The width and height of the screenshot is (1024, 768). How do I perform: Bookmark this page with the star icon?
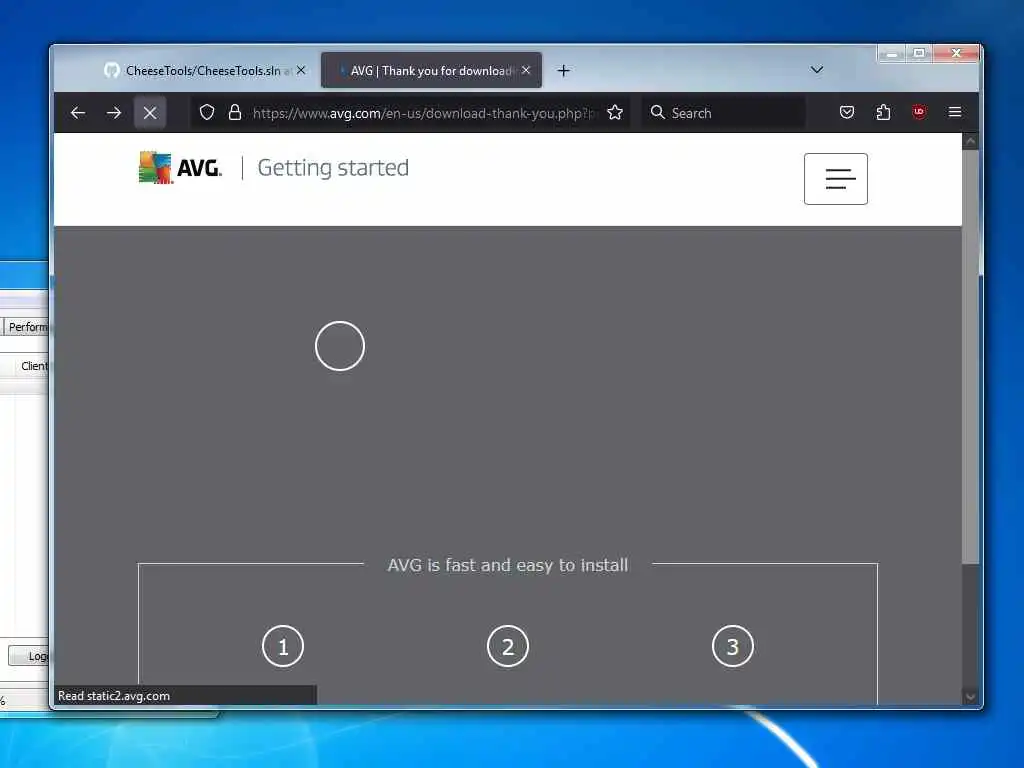[615, 113]
